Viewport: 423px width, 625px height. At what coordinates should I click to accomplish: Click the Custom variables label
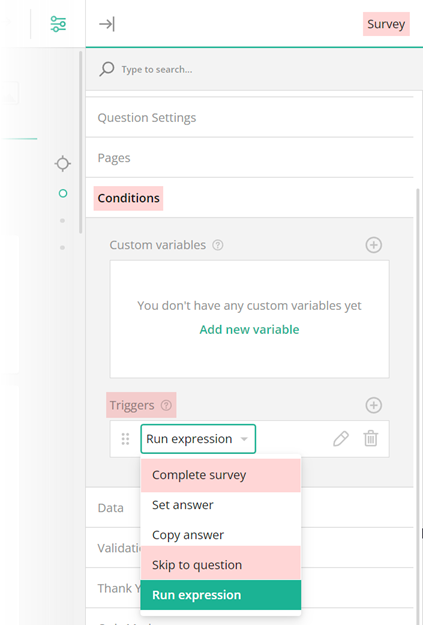click(157, 245)
